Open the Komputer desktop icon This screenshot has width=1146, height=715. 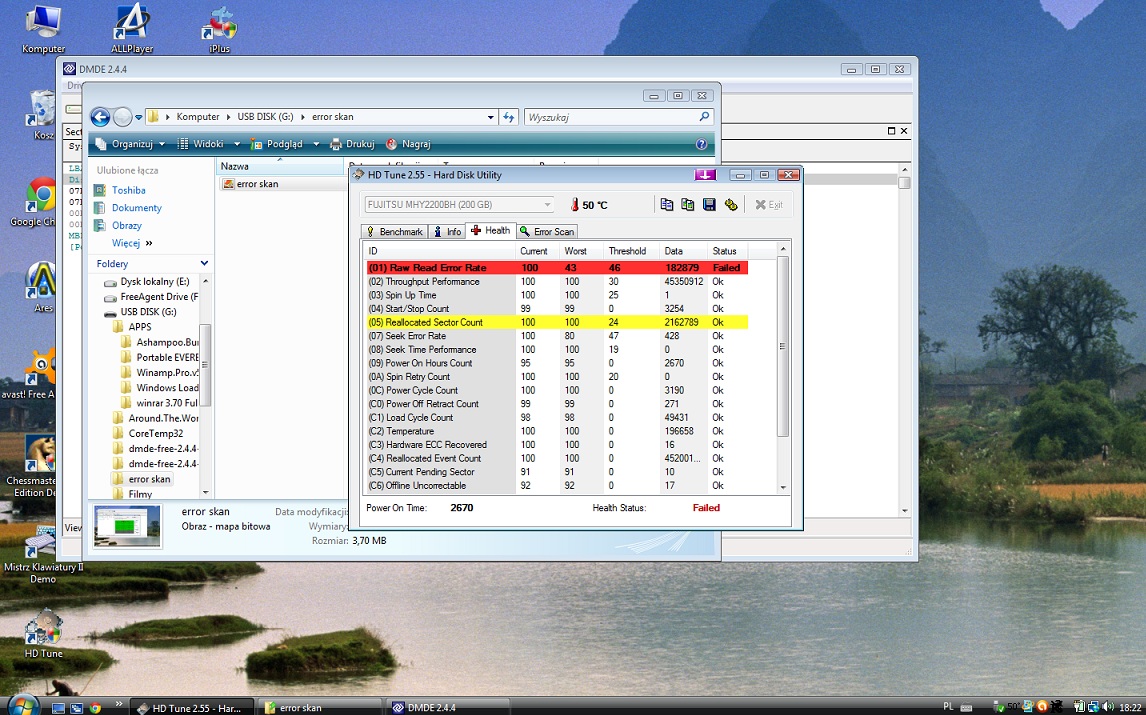(x=43, y=29)
